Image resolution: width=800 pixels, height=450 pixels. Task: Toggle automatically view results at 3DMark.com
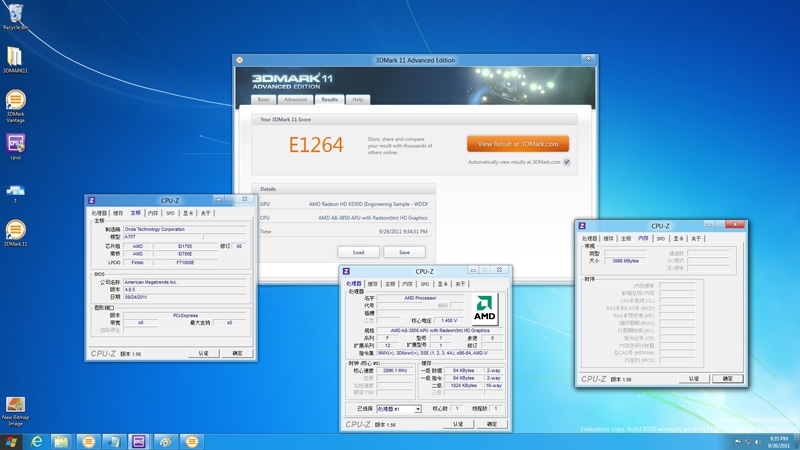(x=566, y=162)
